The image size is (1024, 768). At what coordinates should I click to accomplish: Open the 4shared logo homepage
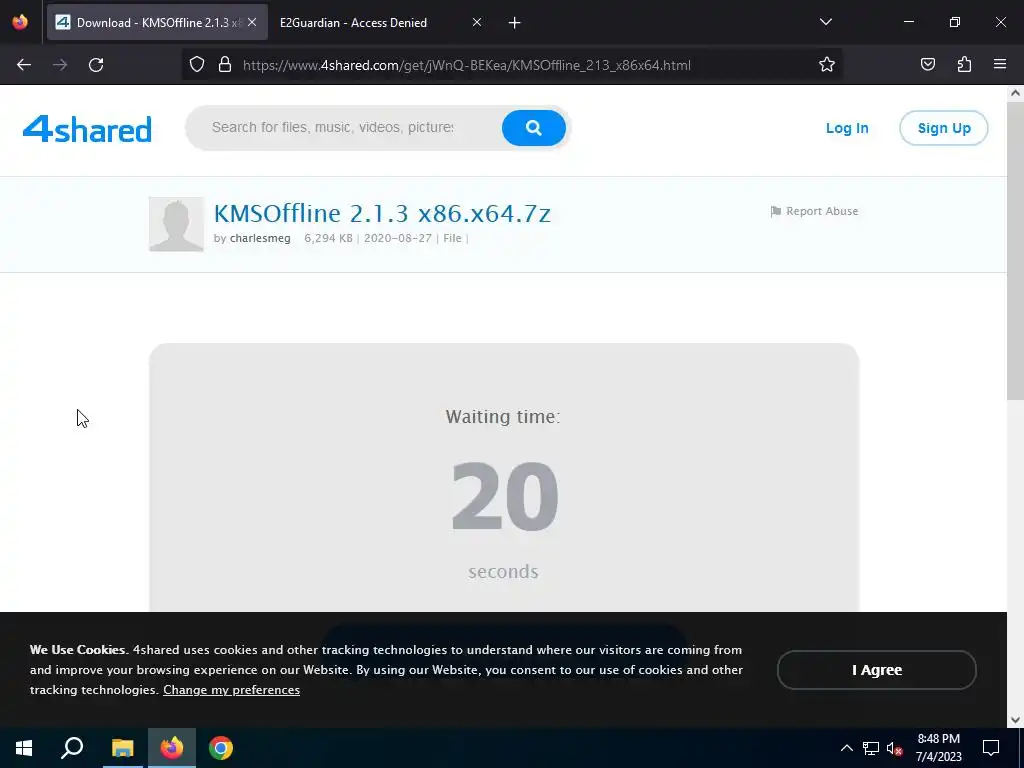click(x=88, y=129)
